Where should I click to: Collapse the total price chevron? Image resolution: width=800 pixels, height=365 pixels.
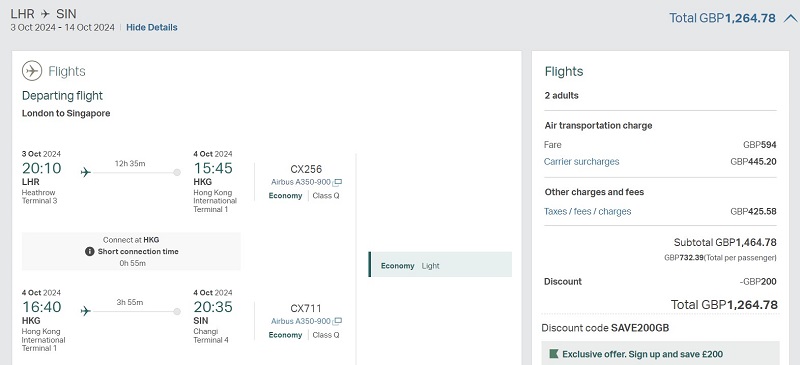pos(790,19)
